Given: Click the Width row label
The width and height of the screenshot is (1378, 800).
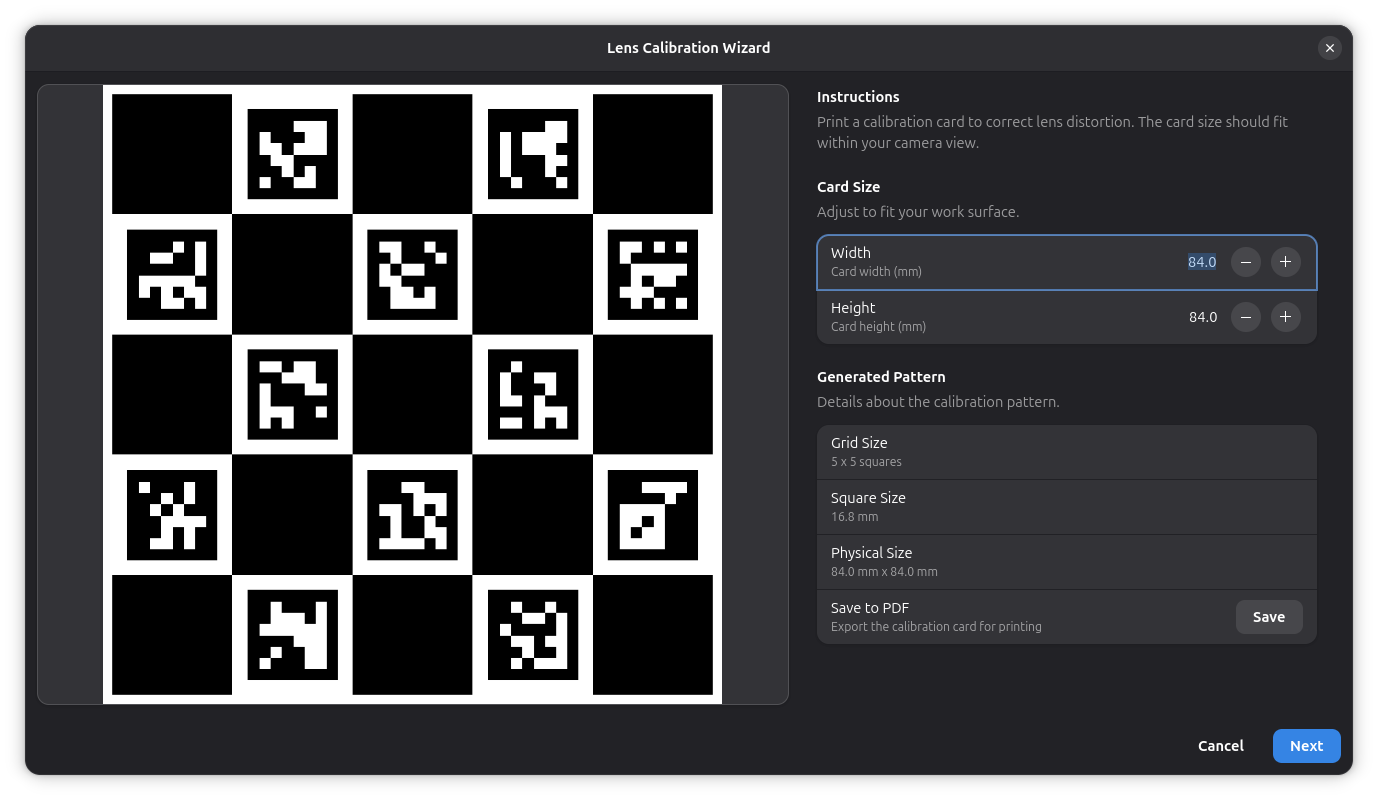Looking at the screenshot, I should pos(850,253).
